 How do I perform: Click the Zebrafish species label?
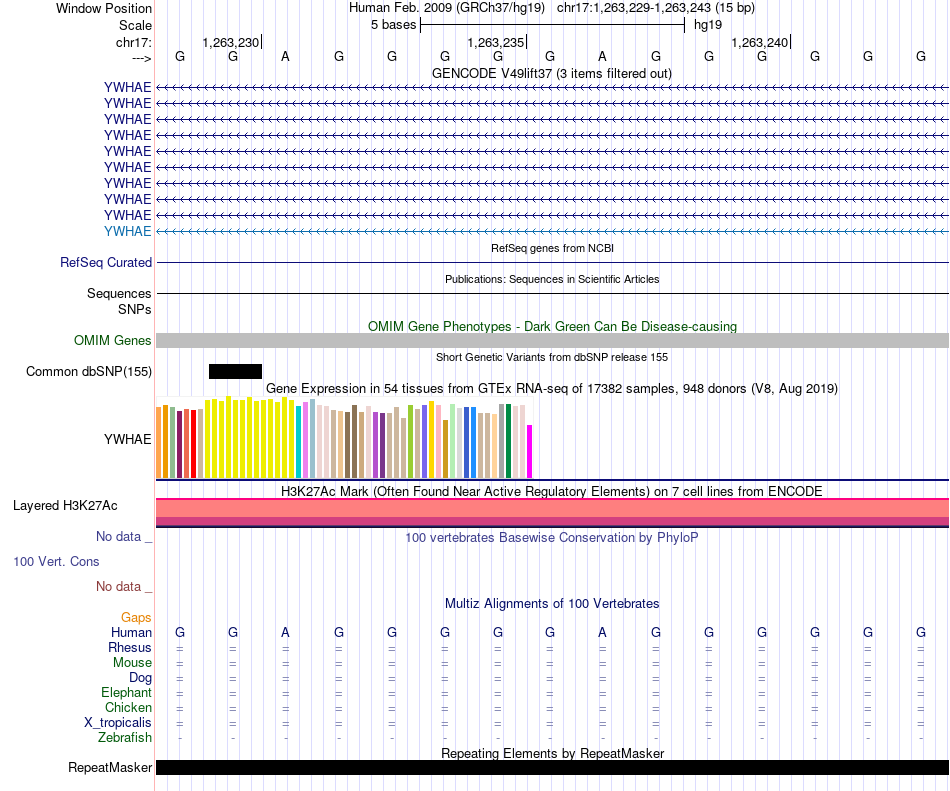click(x=125, y=737)
